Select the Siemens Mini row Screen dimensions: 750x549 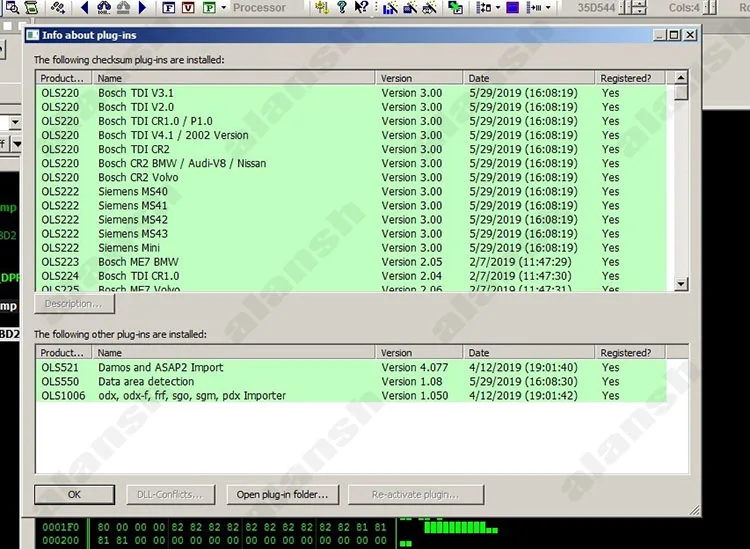[351, 248]
